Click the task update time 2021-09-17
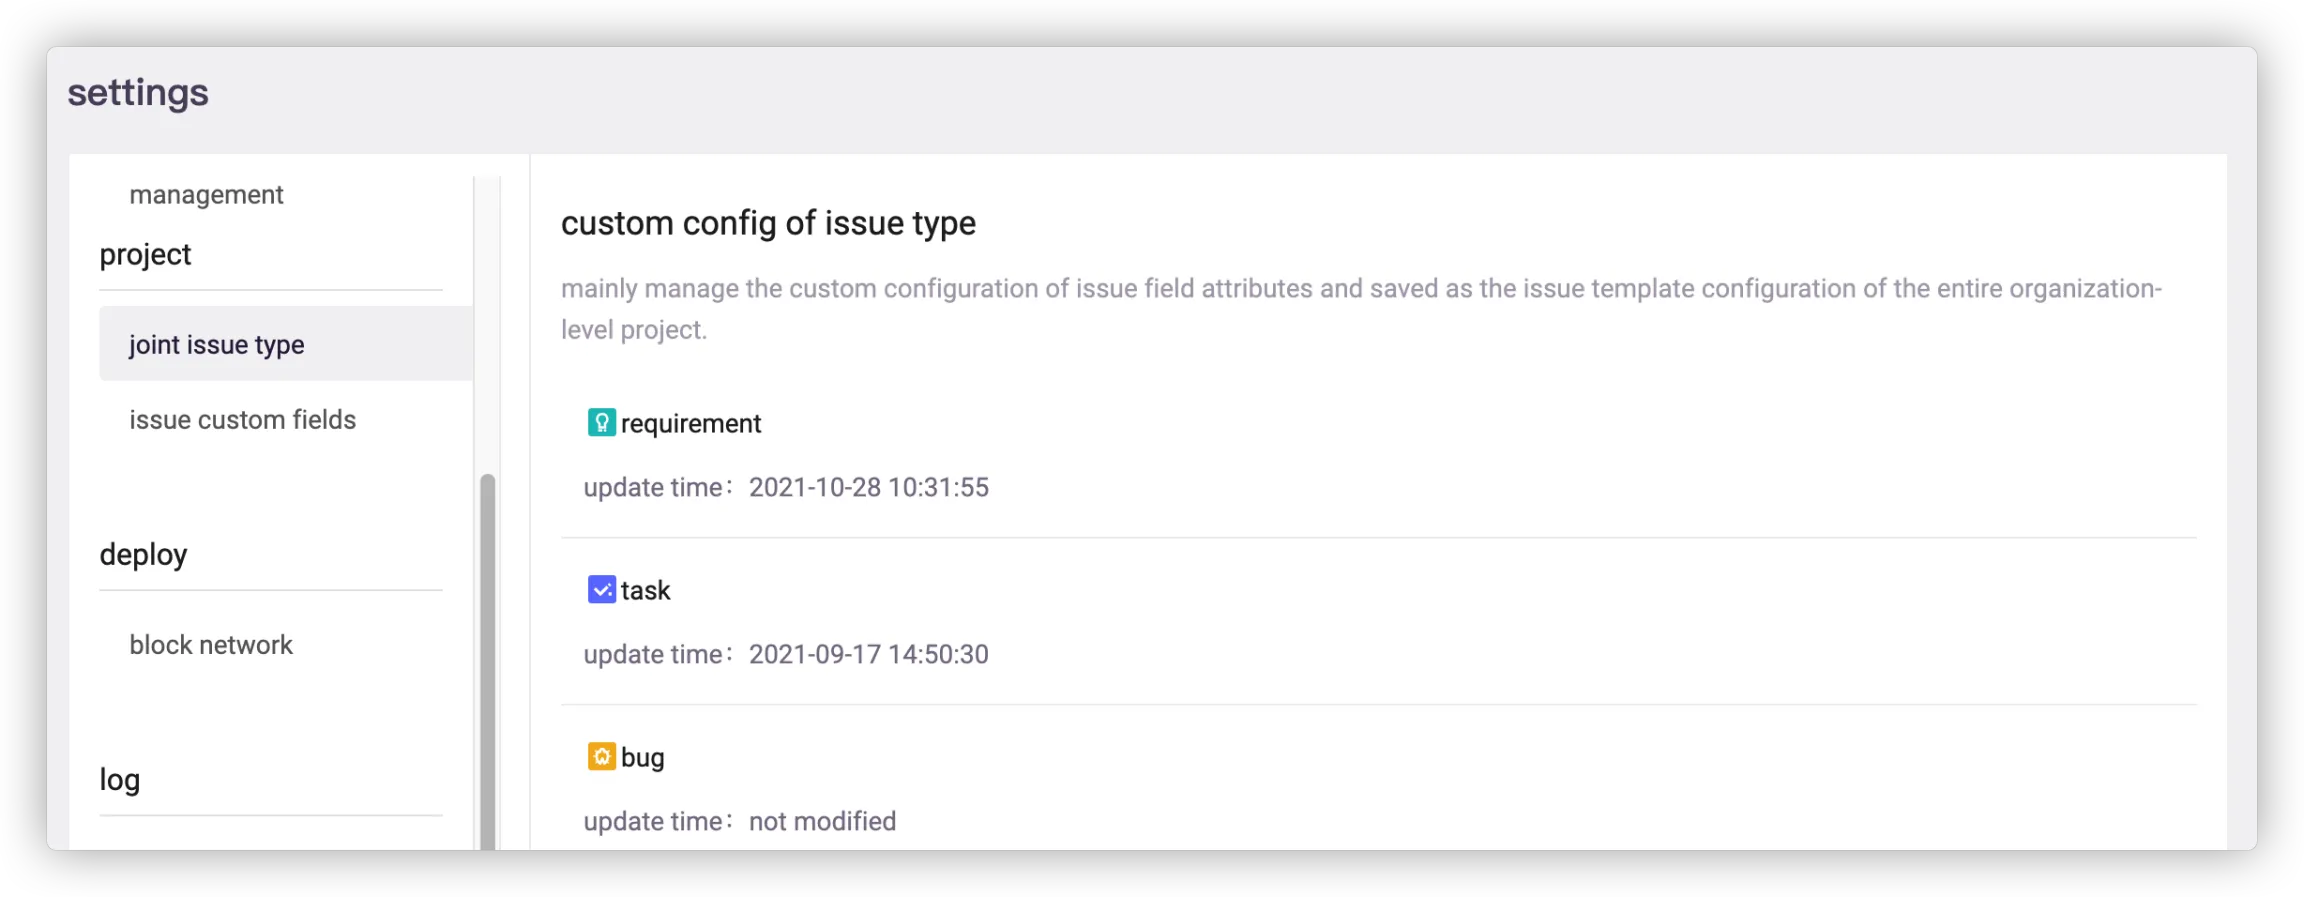Screen dimensions: 2304x897 pos(868,655)
